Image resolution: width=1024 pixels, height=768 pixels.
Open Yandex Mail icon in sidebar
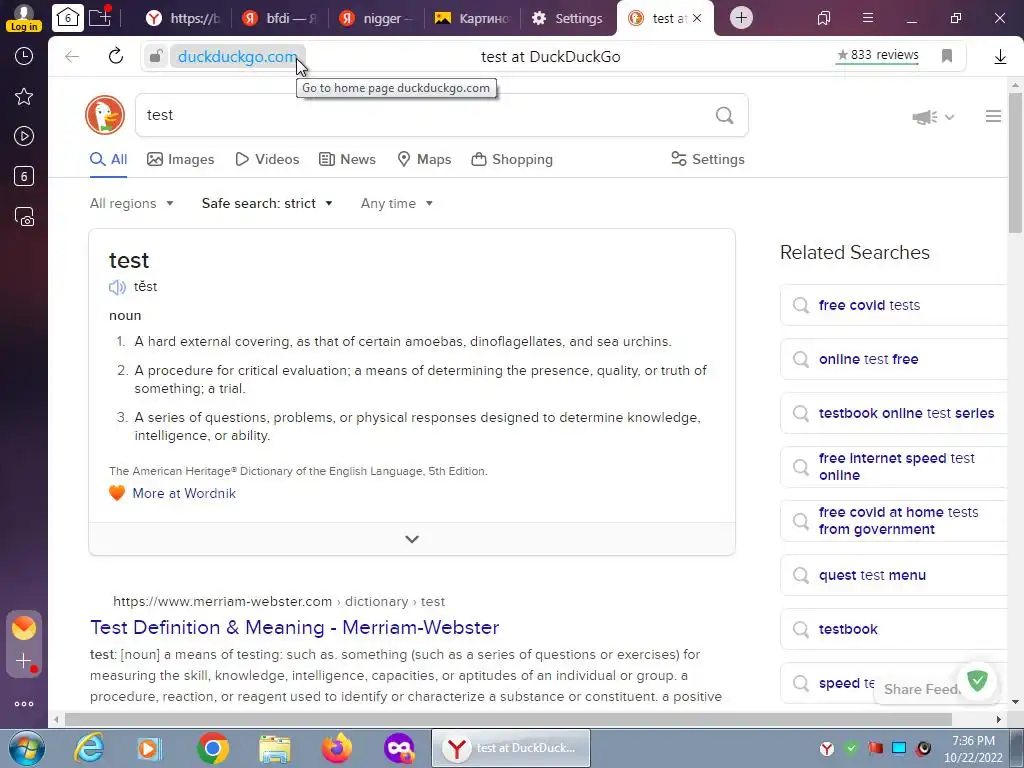(x=24, y=628)
